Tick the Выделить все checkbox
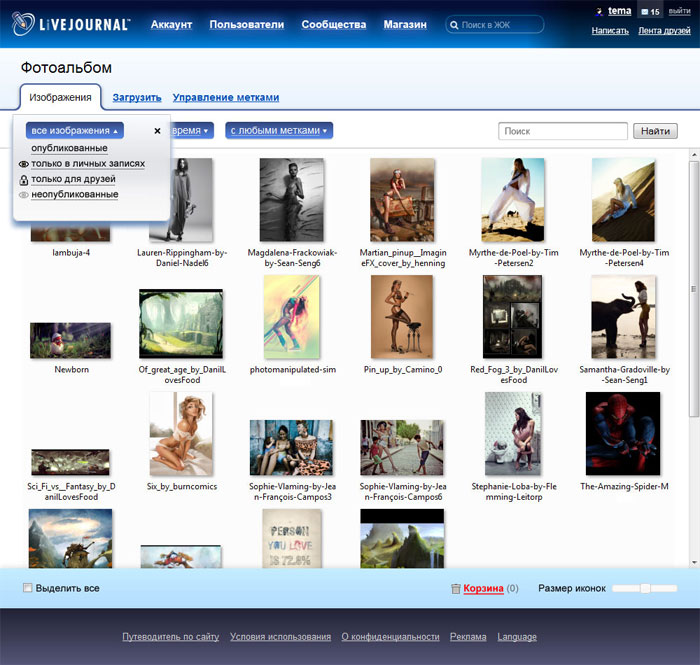The height and width of the screenshot is (665, 700). click(x=28, y=588)
